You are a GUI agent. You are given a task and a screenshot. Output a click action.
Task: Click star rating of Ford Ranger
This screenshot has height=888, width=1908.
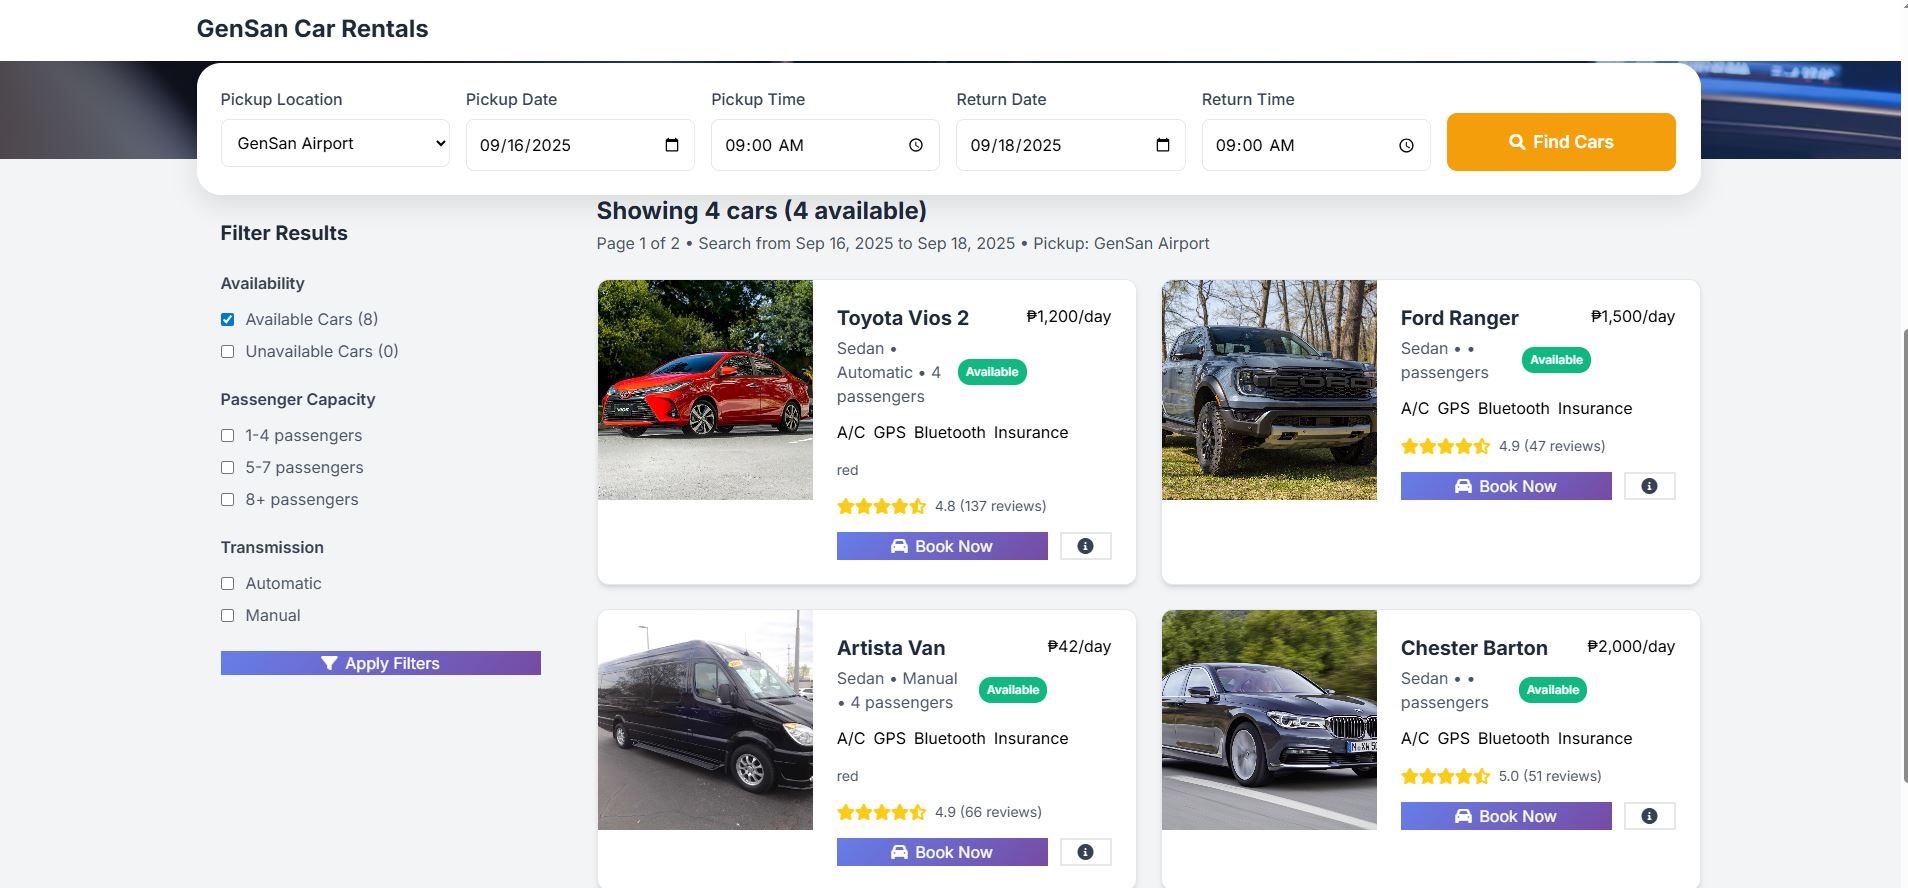point(1446,446)
